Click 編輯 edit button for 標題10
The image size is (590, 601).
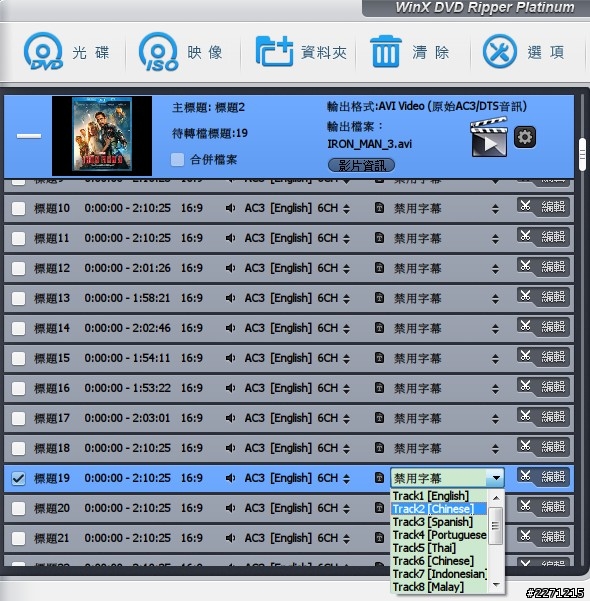(x=543, y=207)
